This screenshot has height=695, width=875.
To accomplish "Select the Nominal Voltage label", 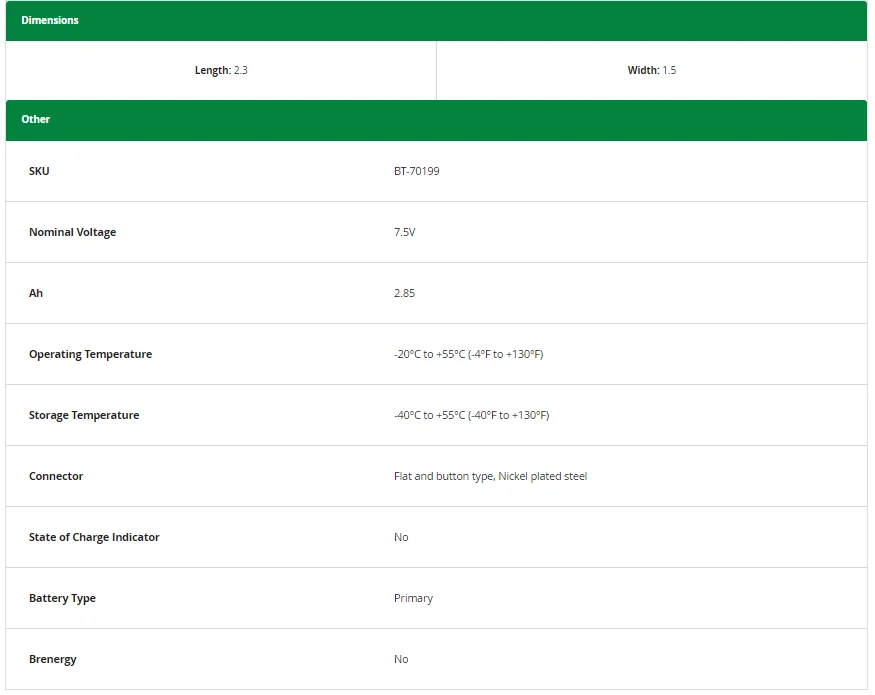I will (x=72, y=232).
